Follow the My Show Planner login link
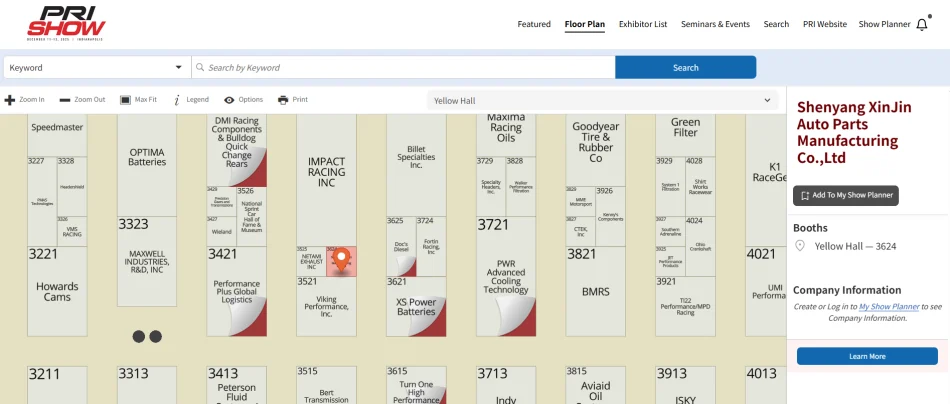Viewport: 950px width, 404px height. pos(889,307)
